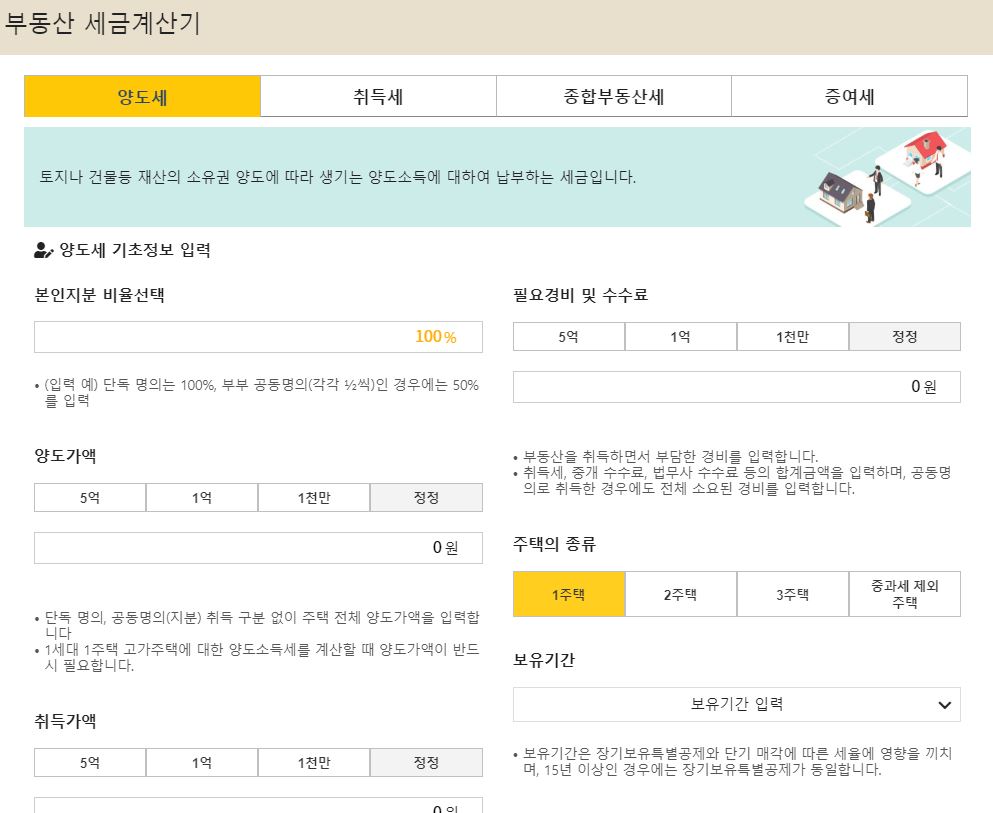Click 1억 under 필요경비 및 수수료

681,337
